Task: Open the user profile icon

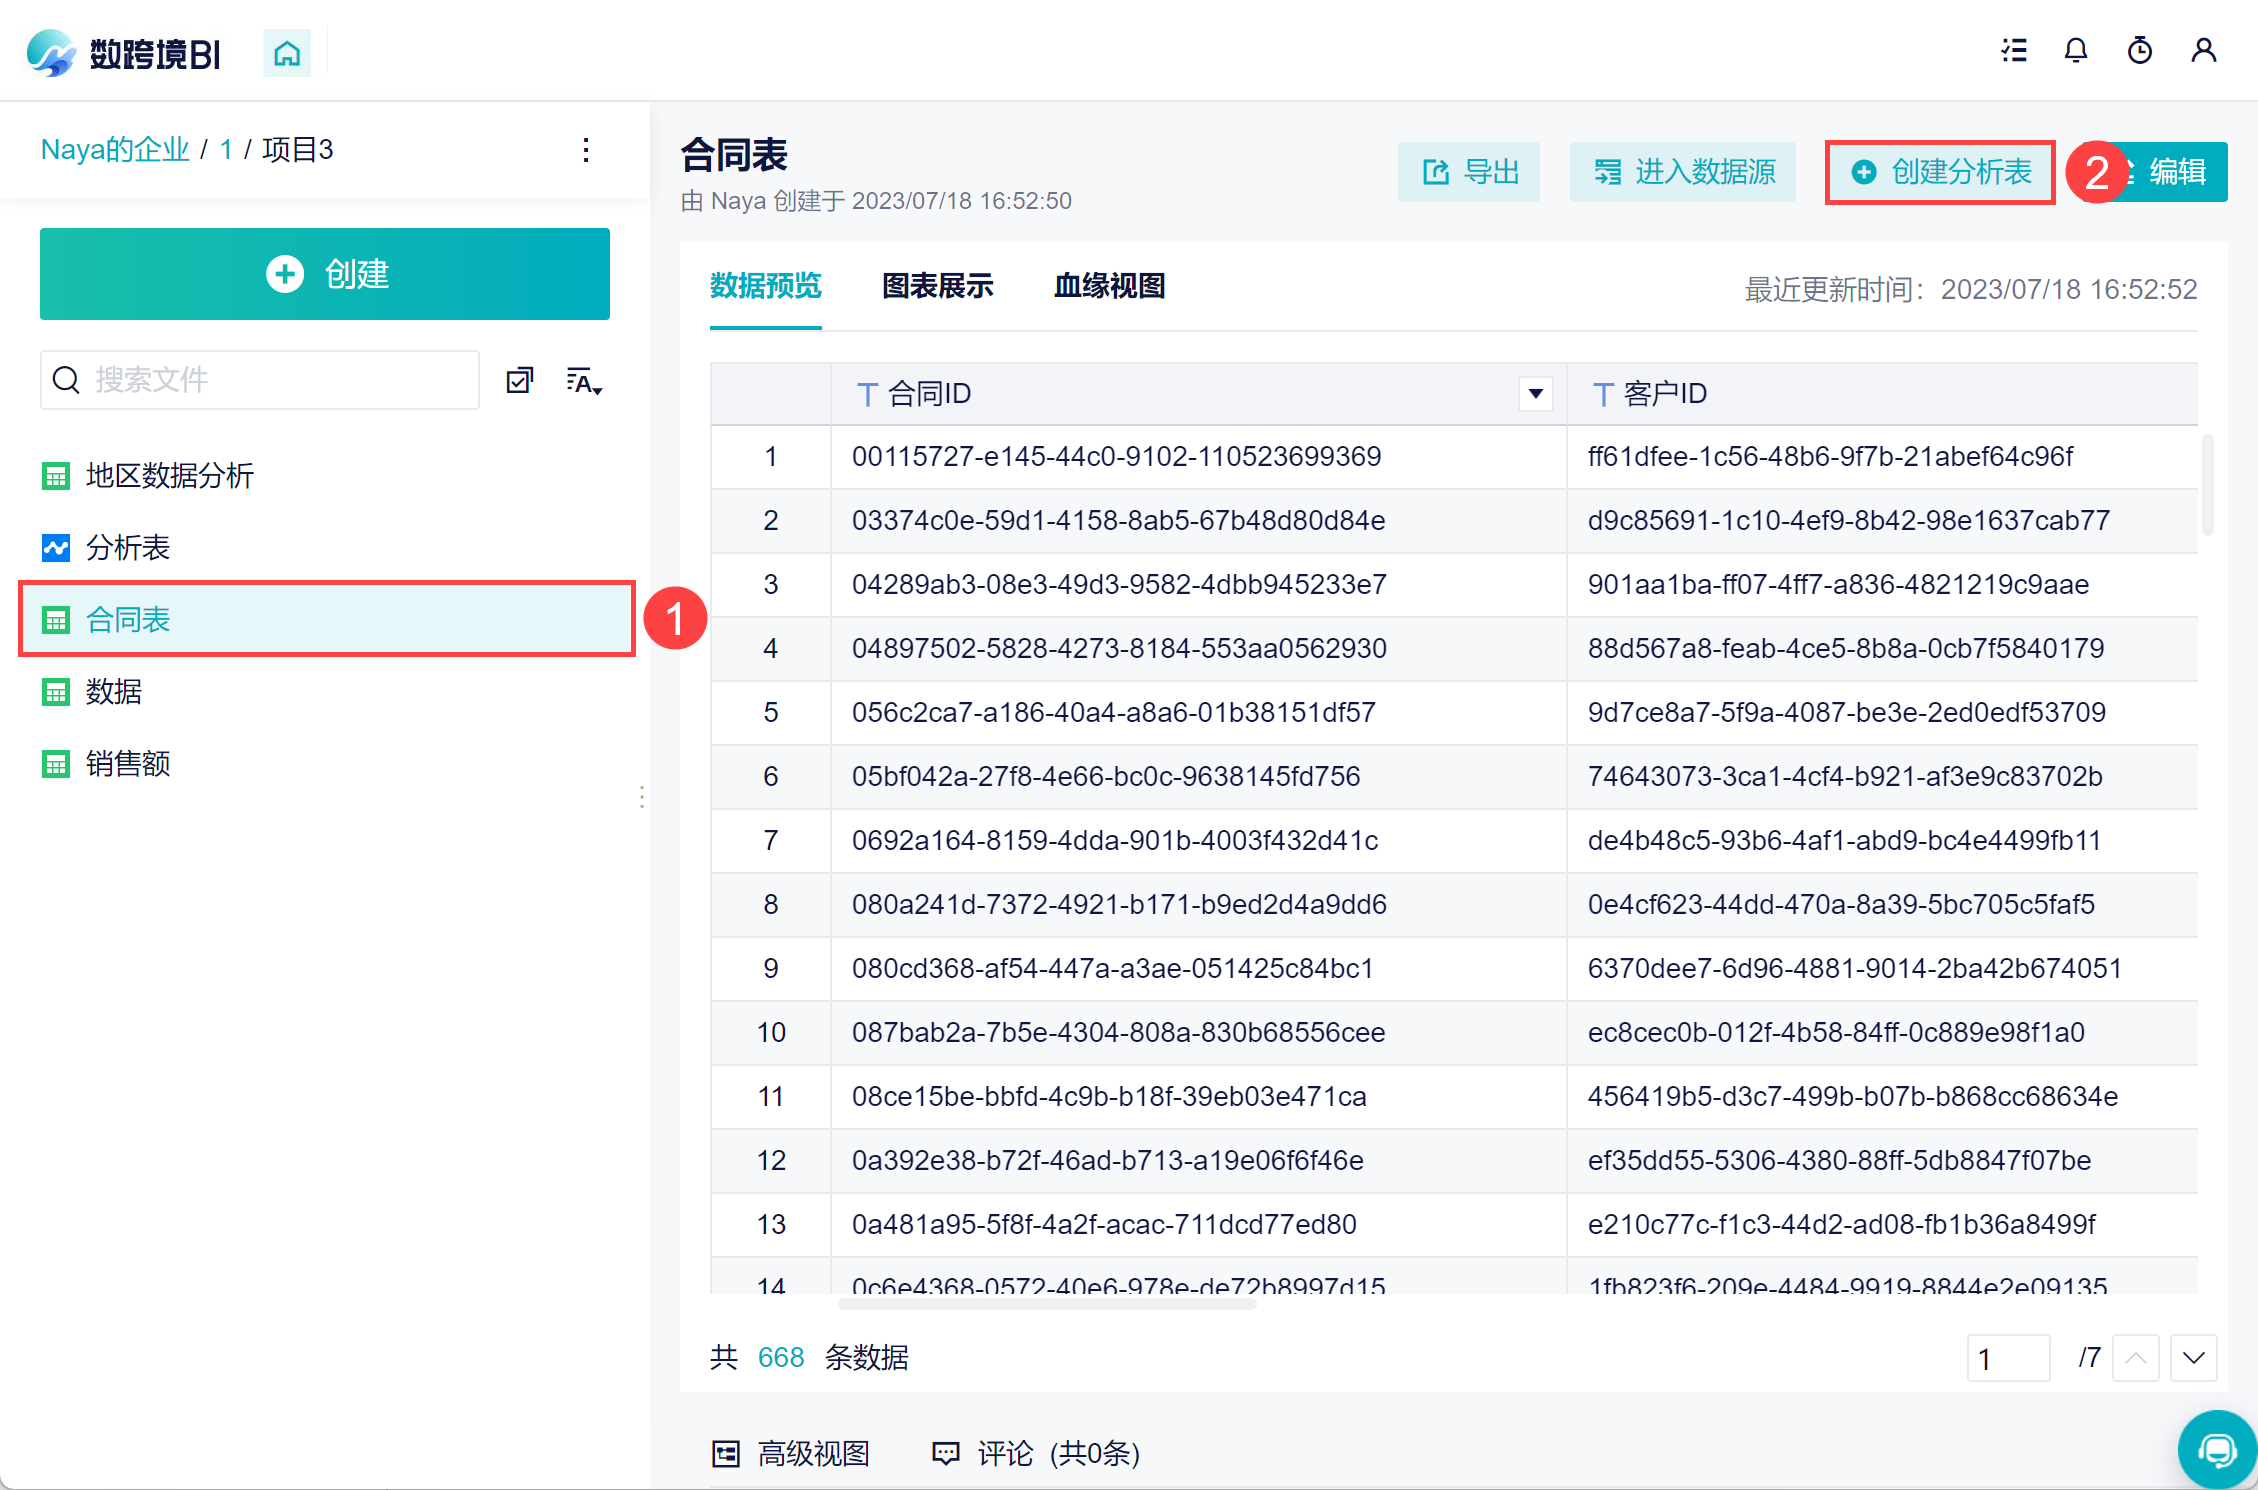Action: (x=2204, y=51)
